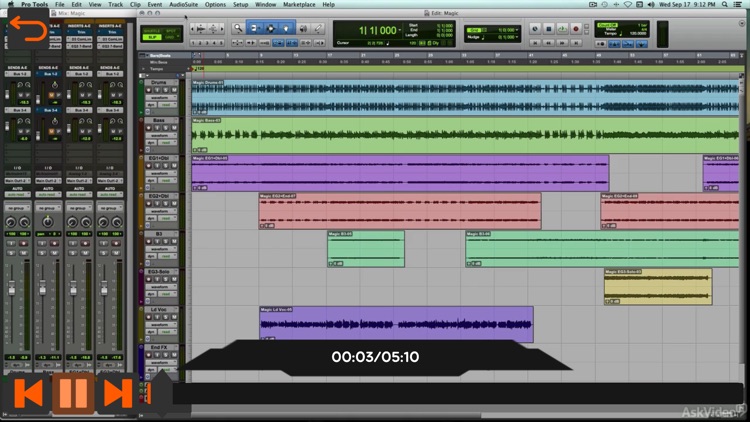The image size is (750, 422).
Task: Select the Scrubber speaker tool
Action: [303, 29]
